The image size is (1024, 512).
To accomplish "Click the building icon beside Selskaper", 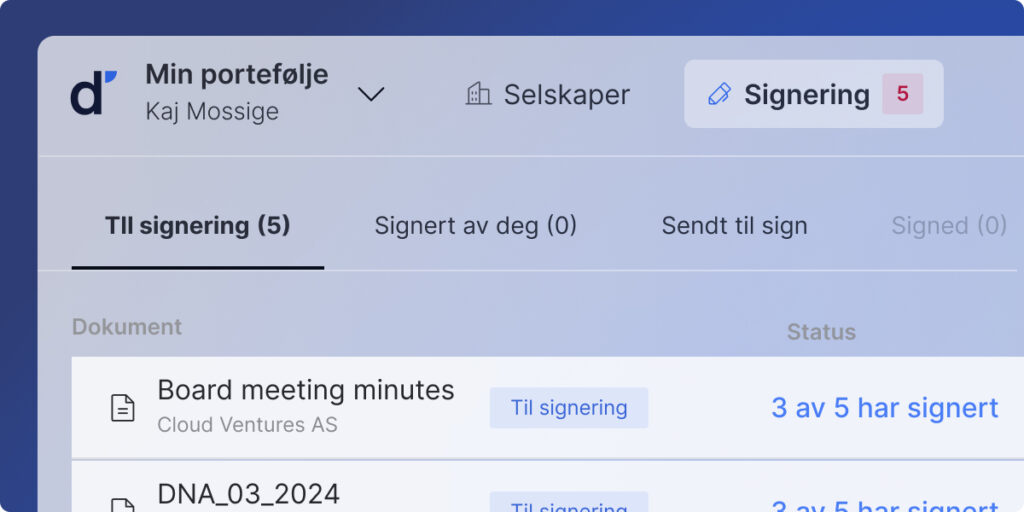I will click(x=478, y=94).
